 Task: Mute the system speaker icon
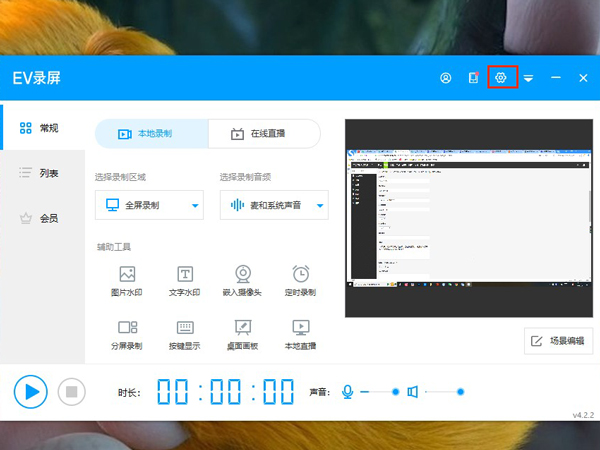pos(412,391)
